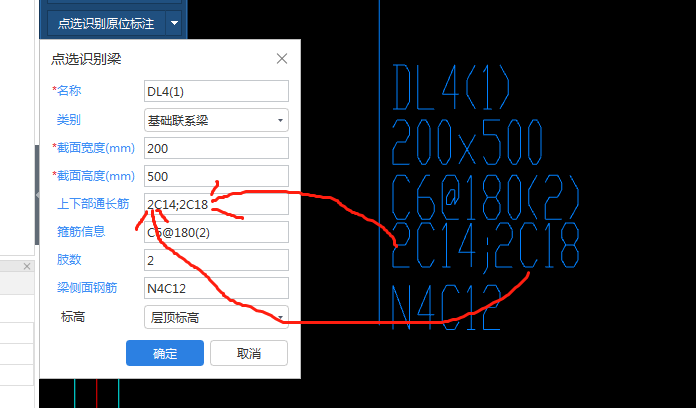Cancel with the 取消 button
This screenshot has width=696, height=408.
click(x=249, y=353)
